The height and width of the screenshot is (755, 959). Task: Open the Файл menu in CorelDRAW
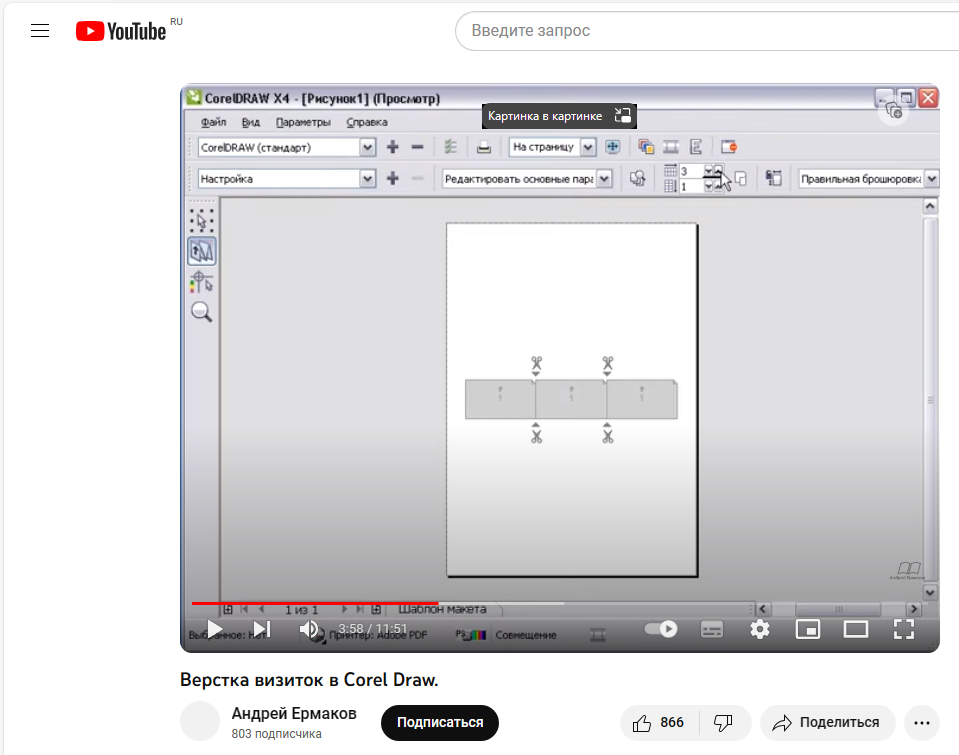(x=213, y=122)
